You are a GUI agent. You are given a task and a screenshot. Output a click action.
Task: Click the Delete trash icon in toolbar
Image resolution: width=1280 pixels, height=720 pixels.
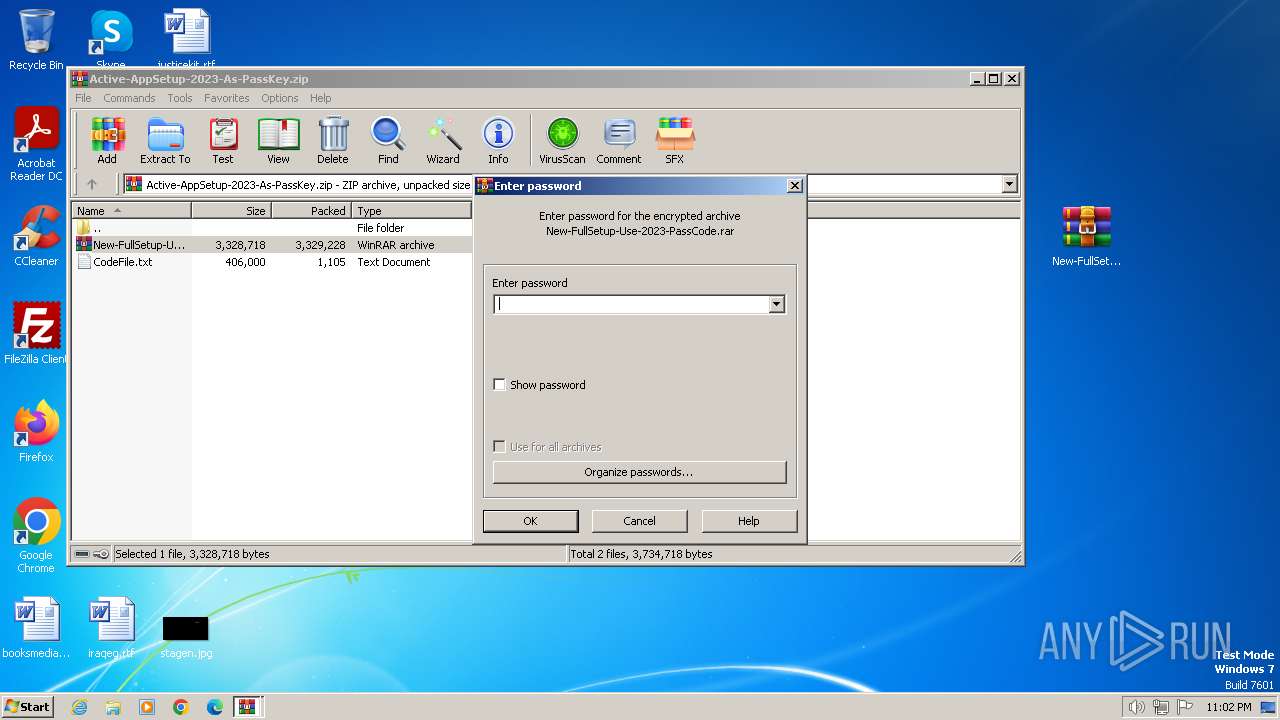pos(333,140)
